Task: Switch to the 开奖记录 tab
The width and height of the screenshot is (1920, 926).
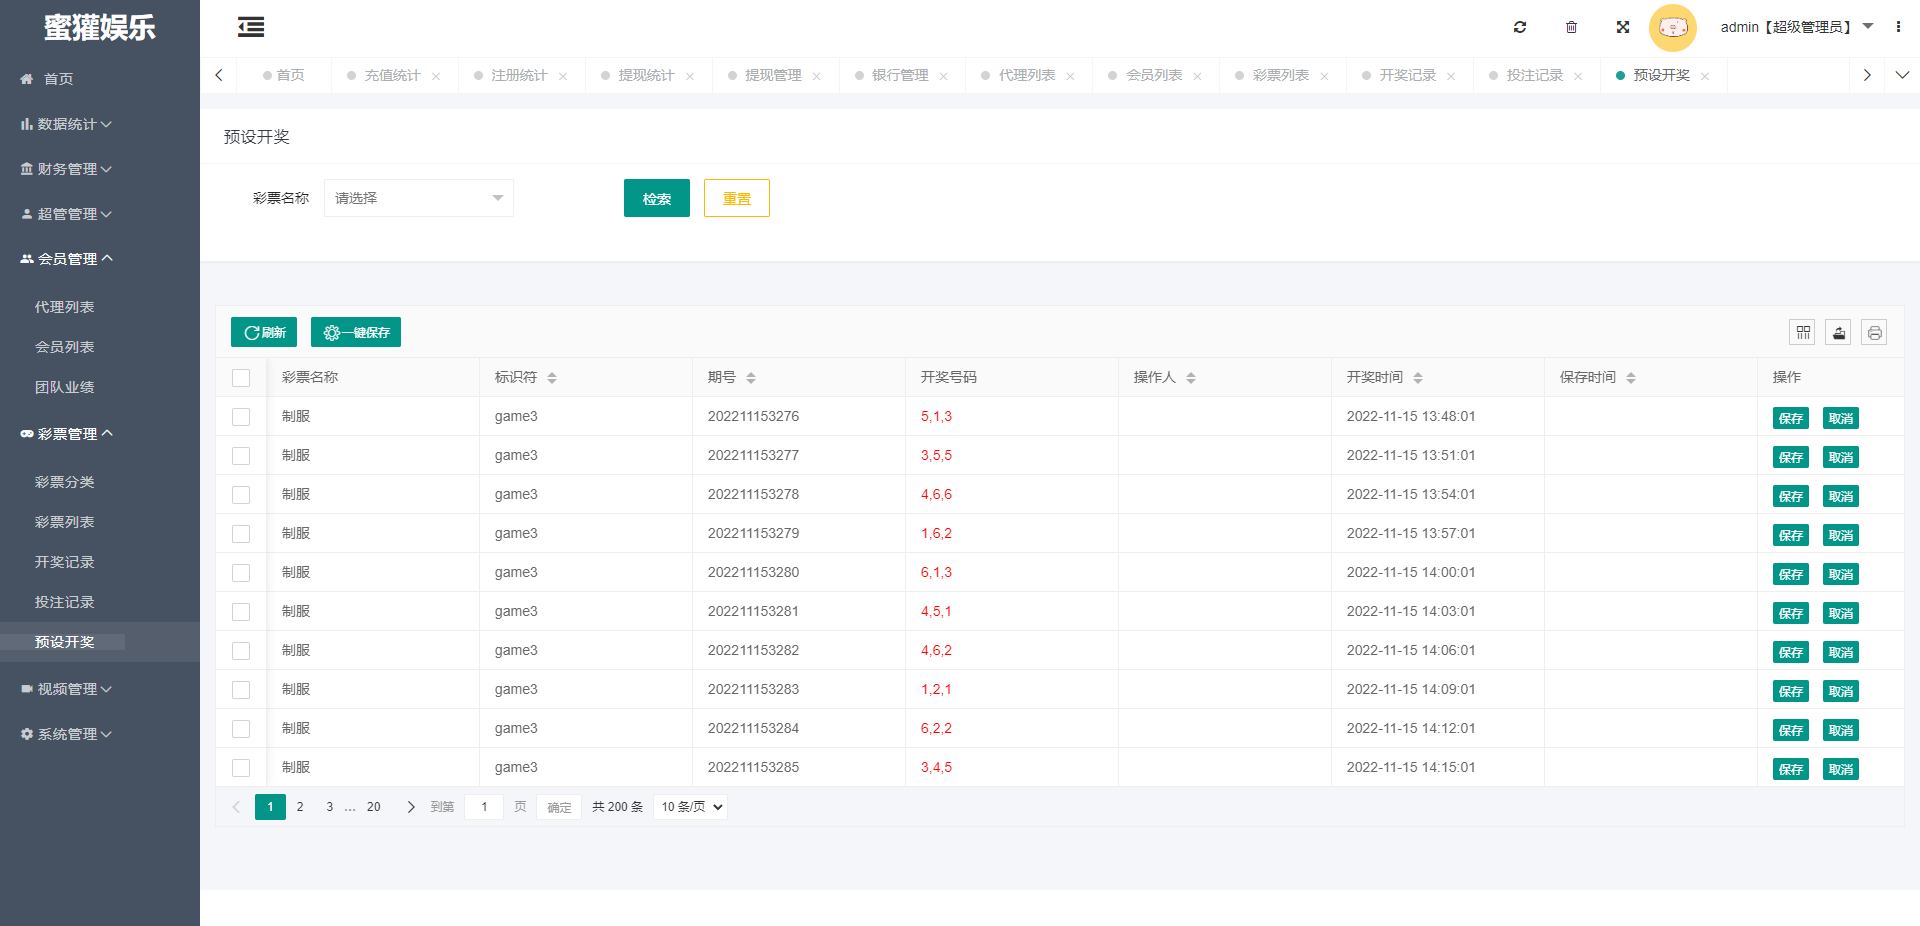Action: click(1407, 75)
